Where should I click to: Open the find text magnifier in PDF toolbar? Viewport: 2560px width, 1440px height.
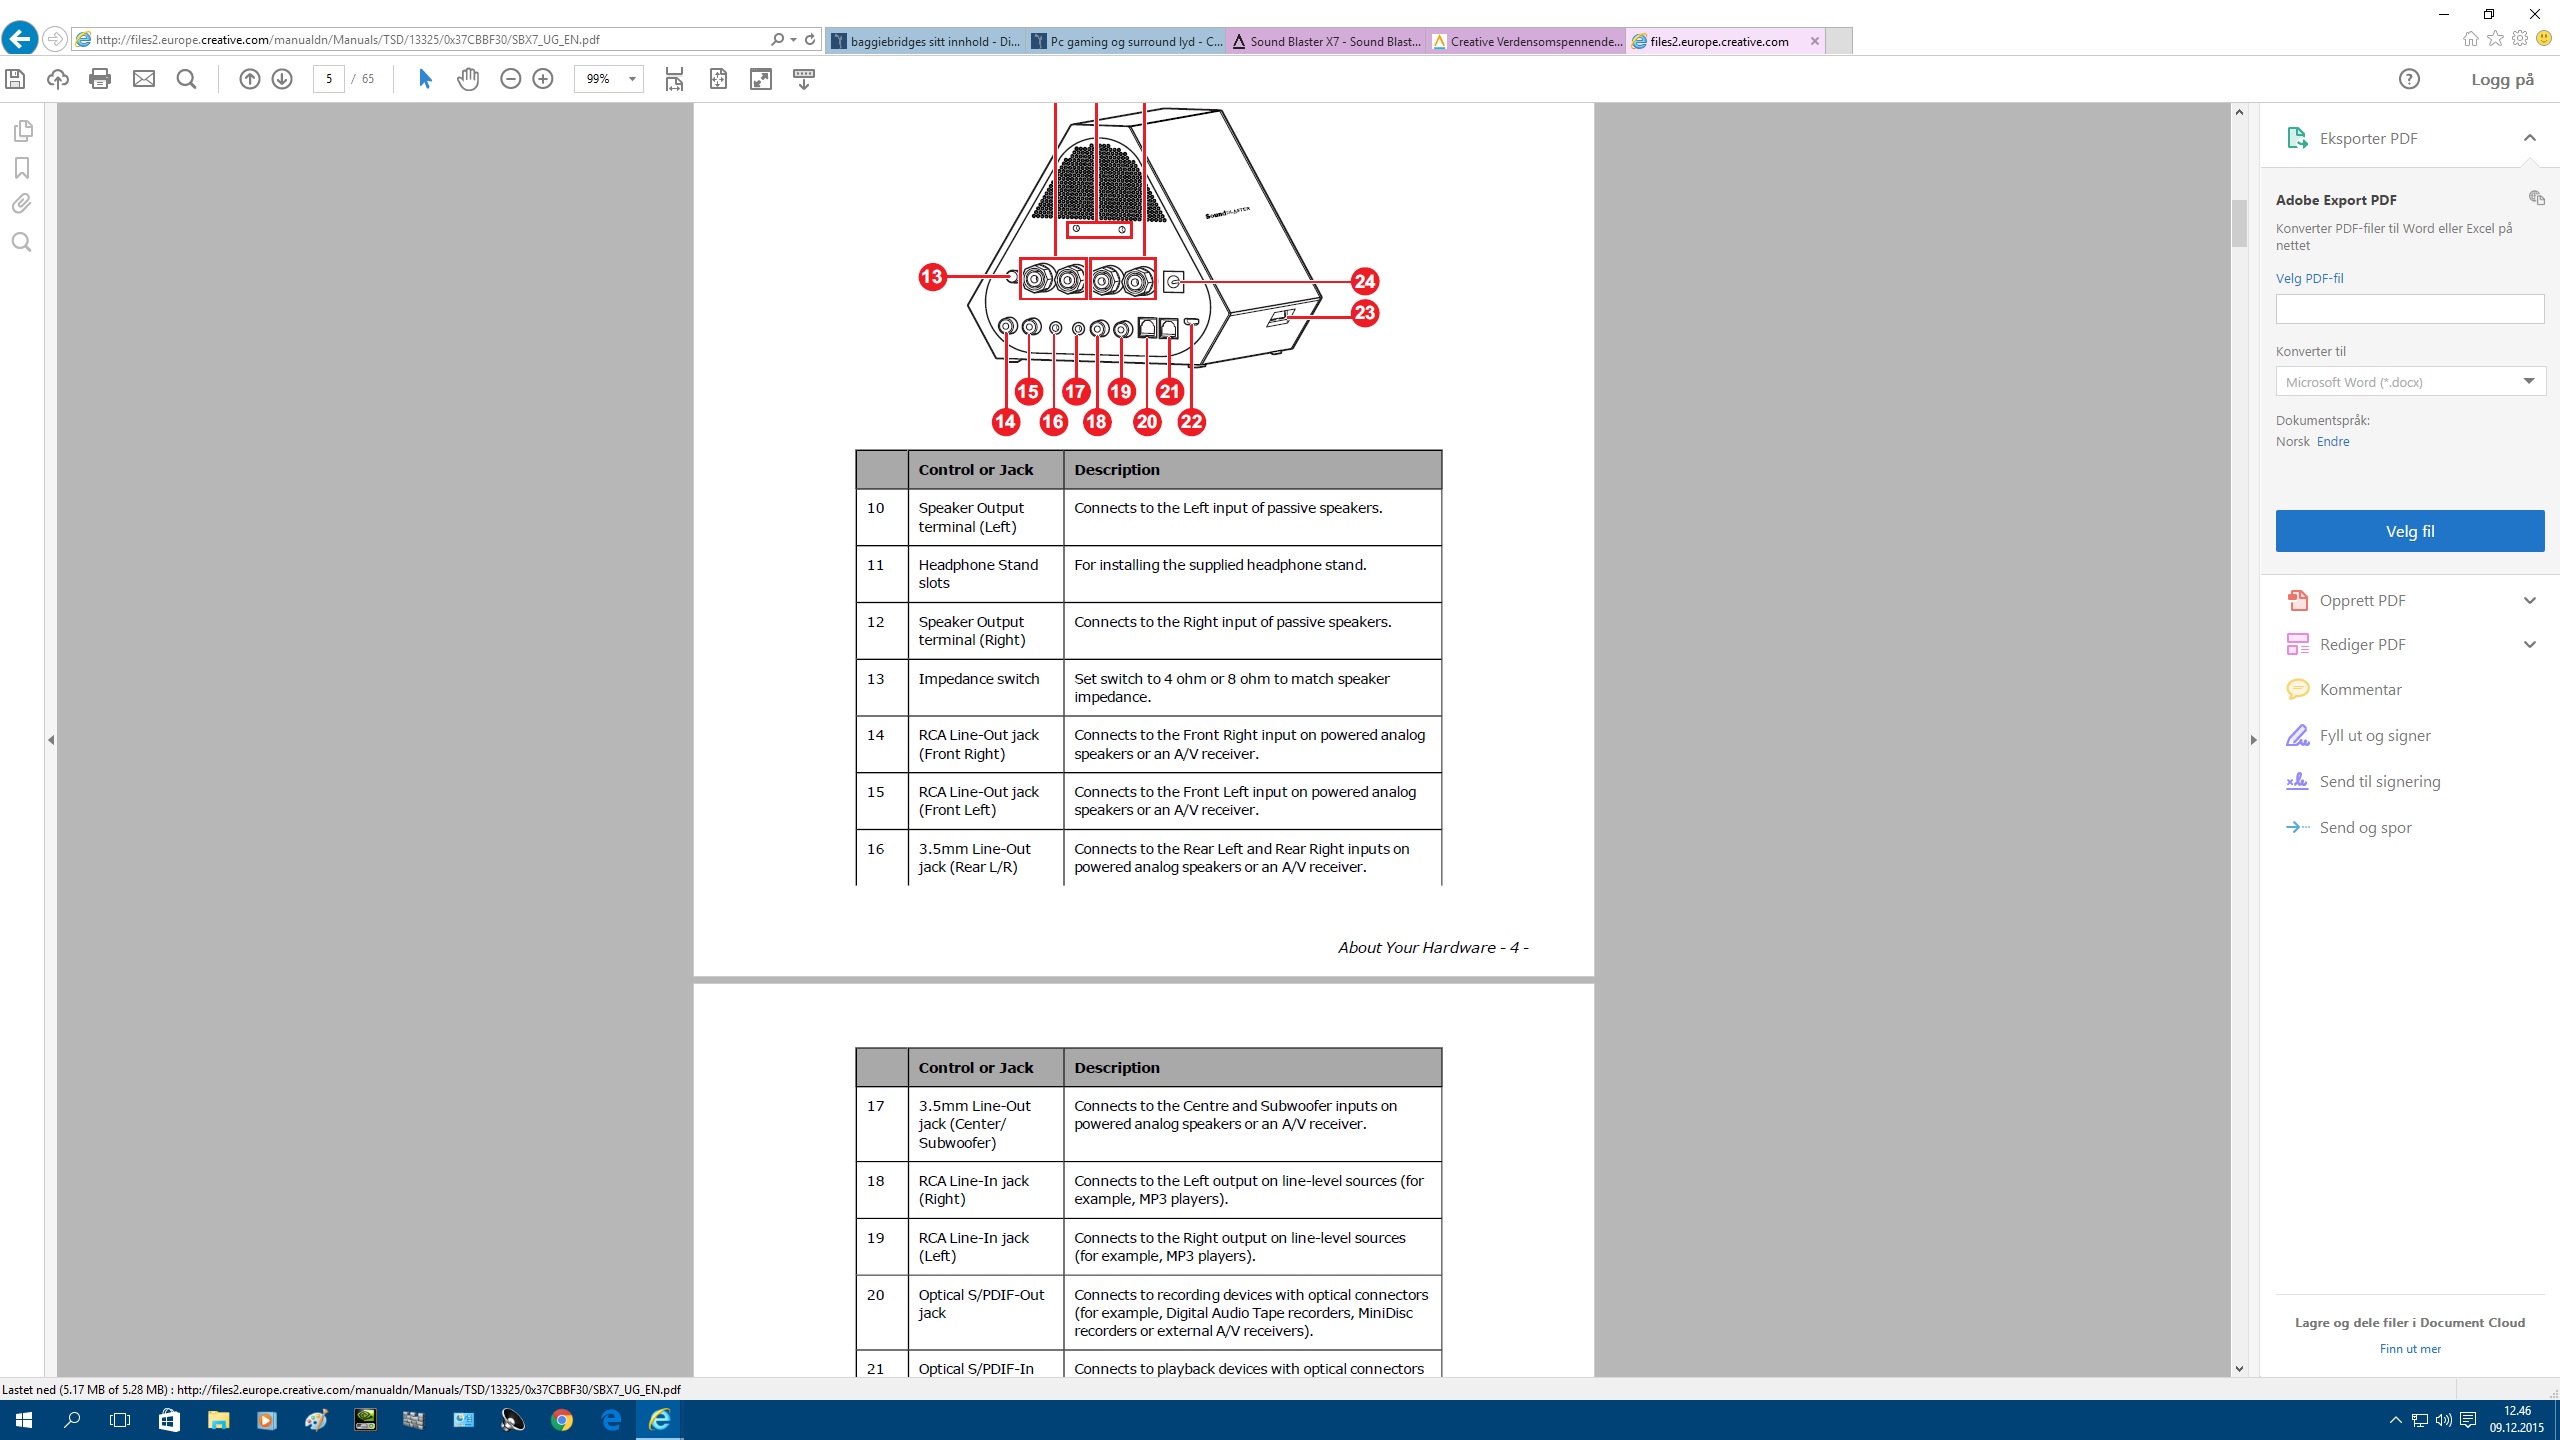(x=186, y=79)
